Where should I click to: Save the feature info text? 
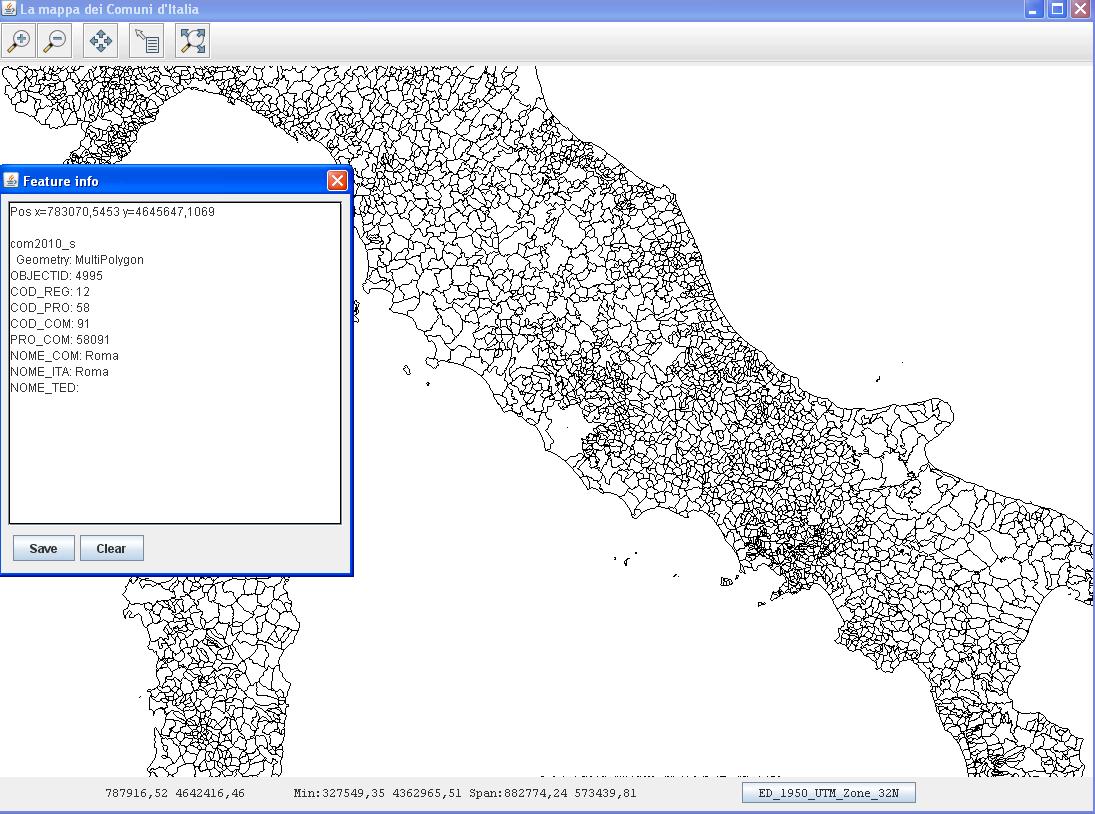pos(43,549)
